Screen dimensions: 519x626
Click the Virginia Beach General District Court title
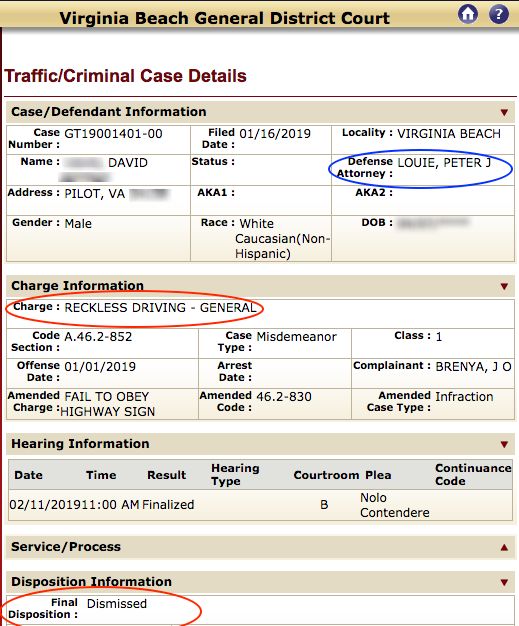pos(224,18)
